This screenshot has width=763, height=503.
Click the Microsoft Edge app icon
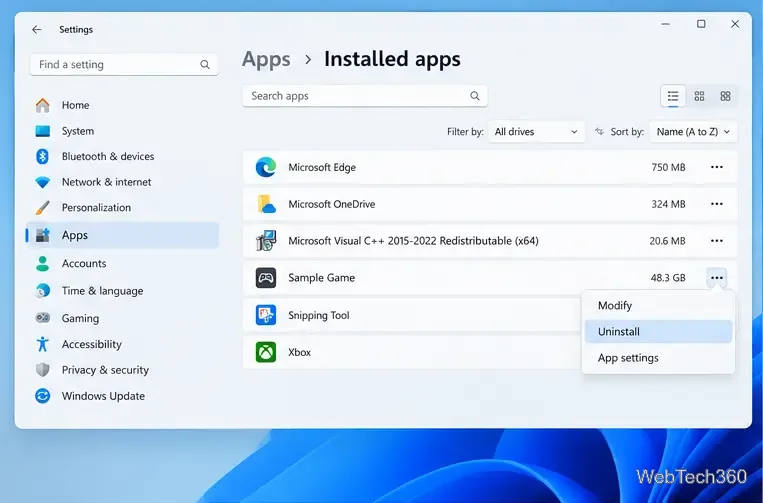(x=266, y=167)
